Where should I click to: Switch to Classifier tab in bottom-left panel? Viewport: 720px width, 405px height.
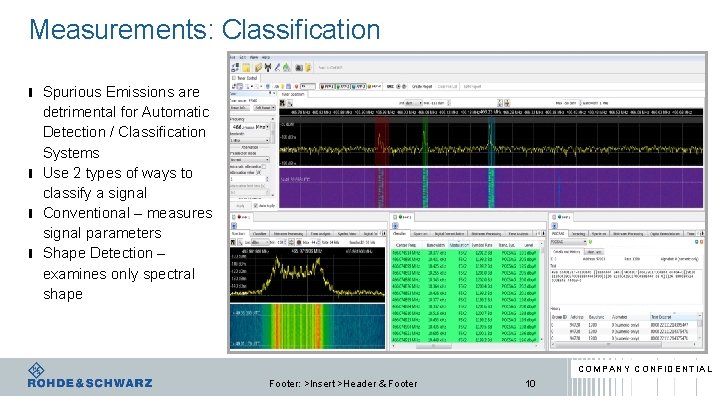(x=259, y=234)
